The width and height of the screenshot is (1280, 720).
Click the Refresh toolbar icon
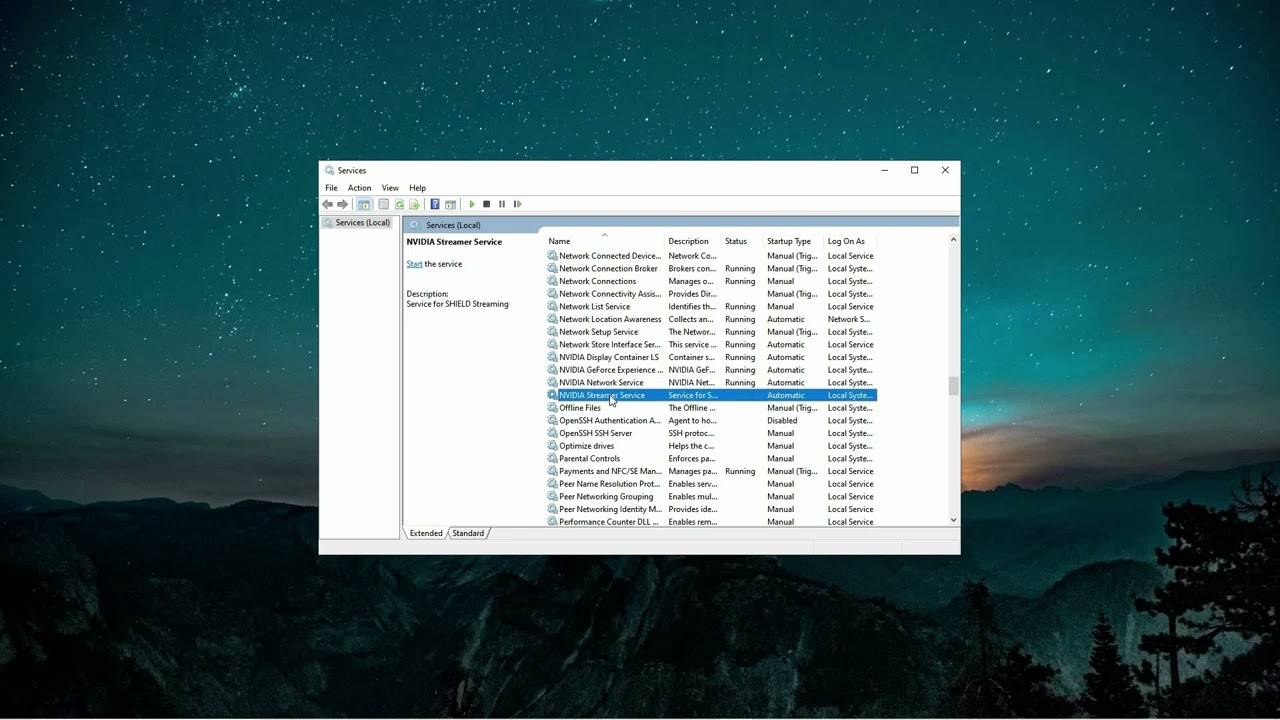[399, 204]
